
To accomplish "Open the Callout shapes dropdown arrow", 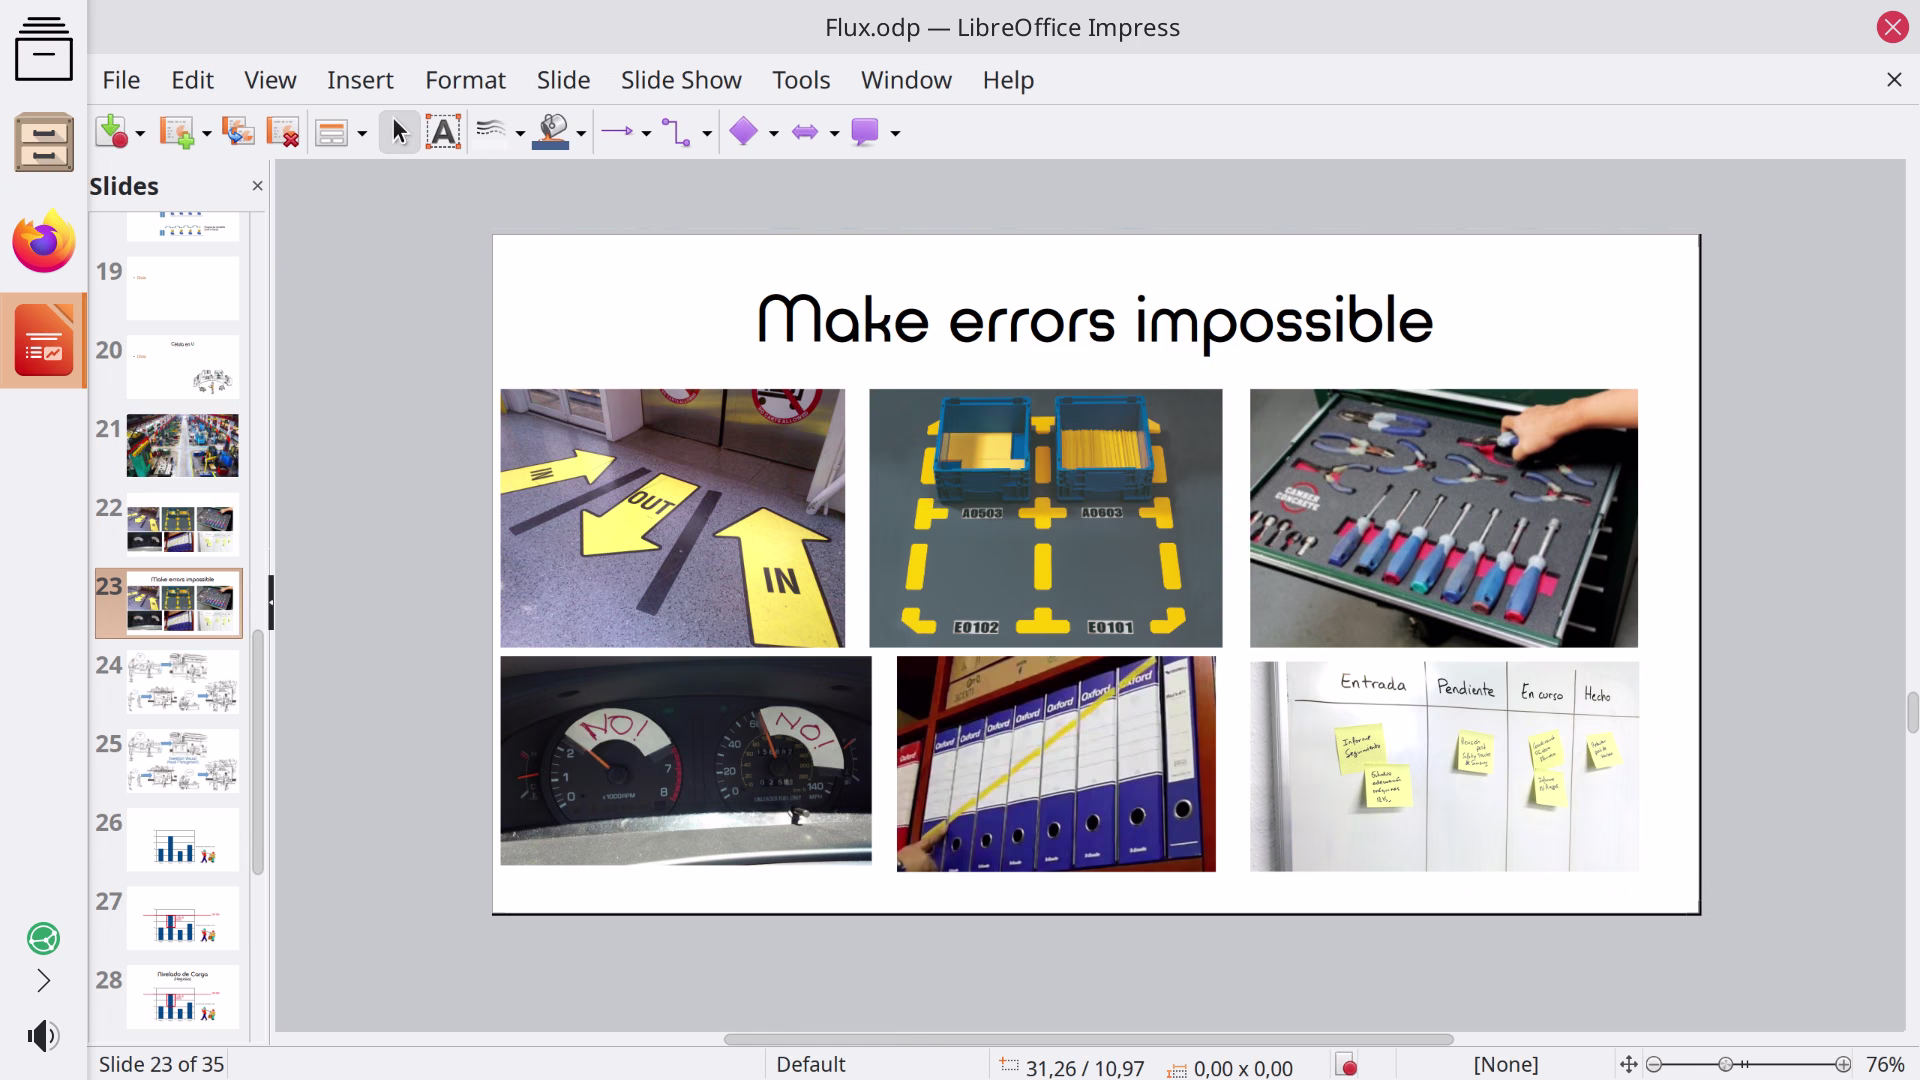I will pos(895,133).
